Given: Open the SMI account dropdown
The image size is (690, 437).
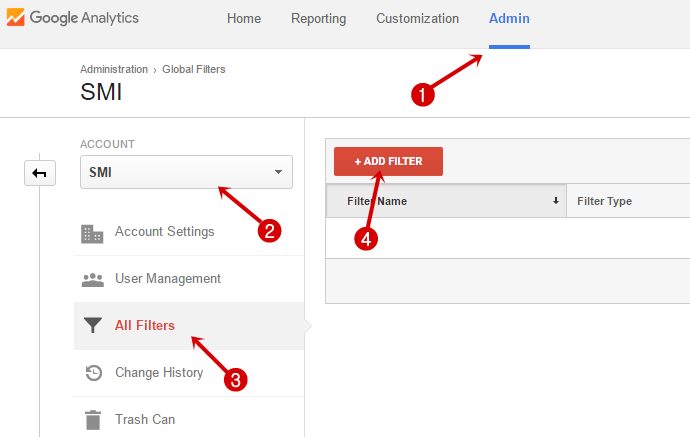Looking at the screenshot, I should tap(186, 172).
